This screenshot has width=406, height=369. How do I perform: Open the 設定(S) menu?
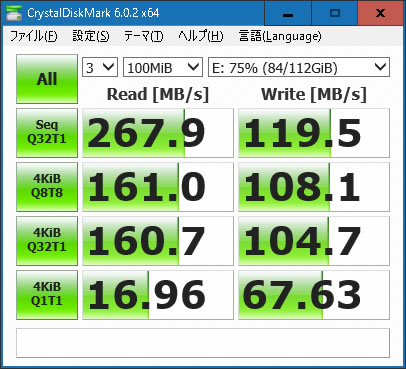pyautogui.click(x=91, y=36)
